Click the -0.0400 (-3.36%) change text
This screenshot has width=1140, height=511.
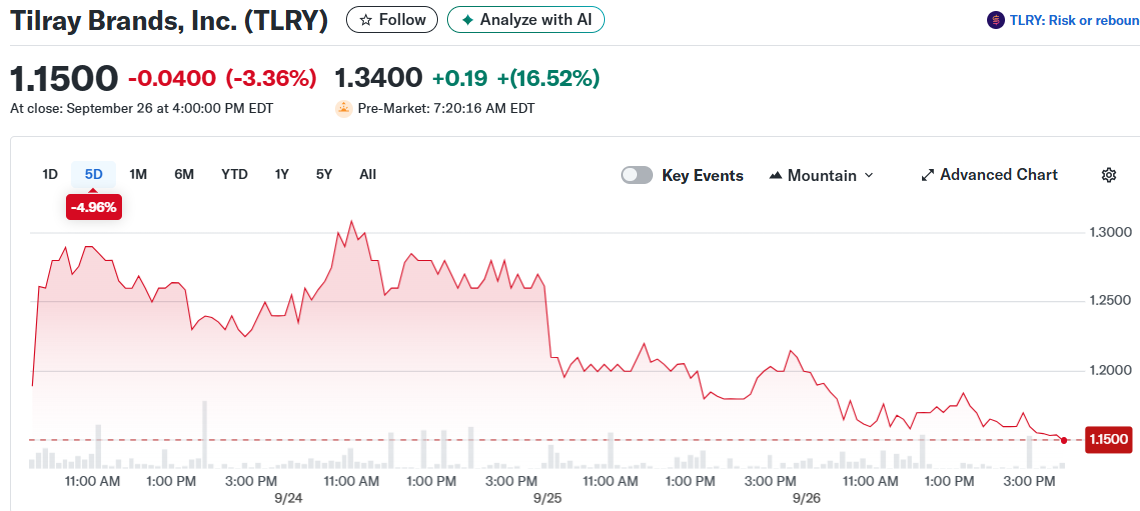(222, 78)
